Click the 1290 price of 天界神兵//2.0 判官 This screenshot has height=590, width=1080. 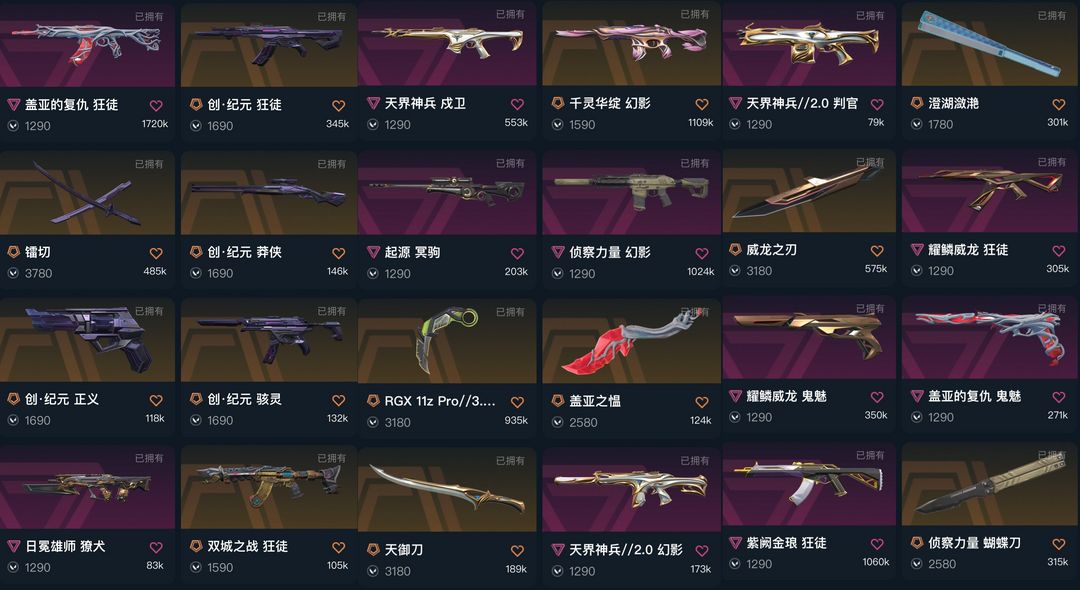click(759, 124)
